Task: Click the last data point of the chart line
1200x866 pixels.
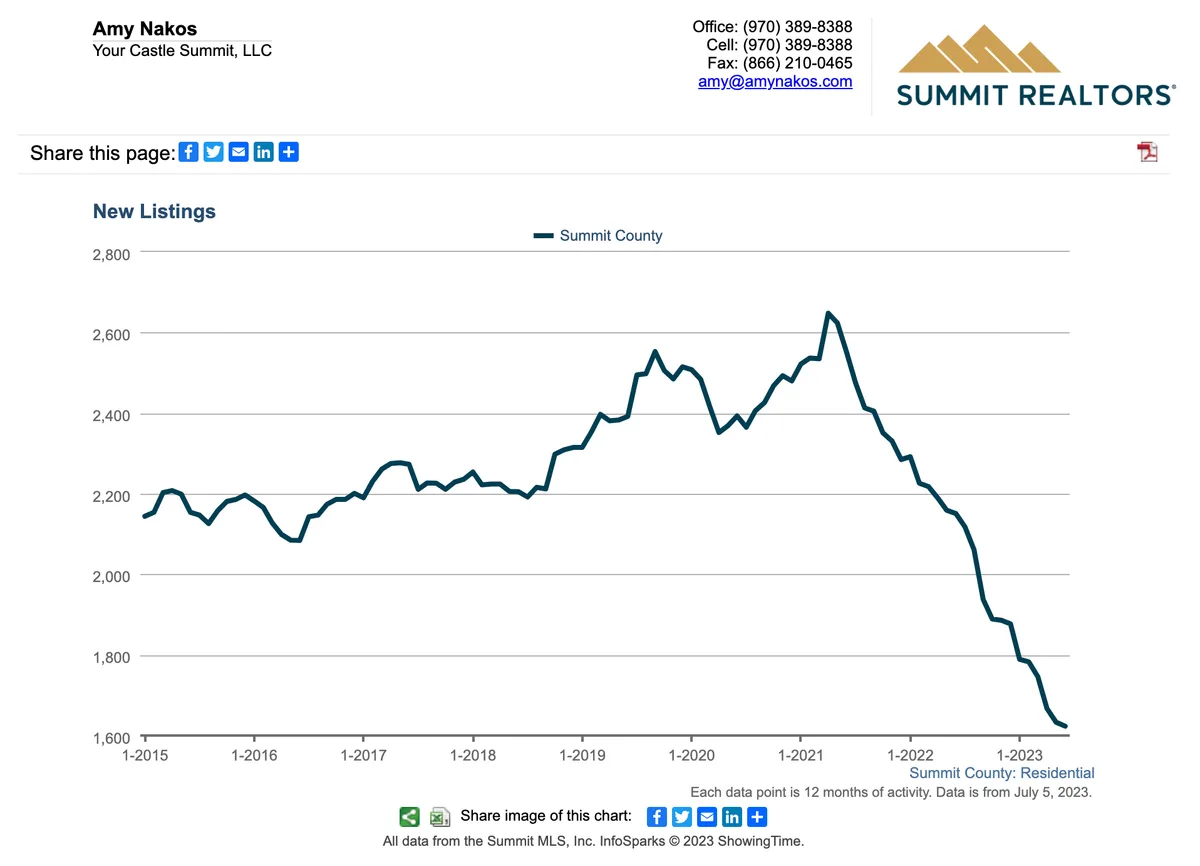Action: click(x=1066, y=727)
